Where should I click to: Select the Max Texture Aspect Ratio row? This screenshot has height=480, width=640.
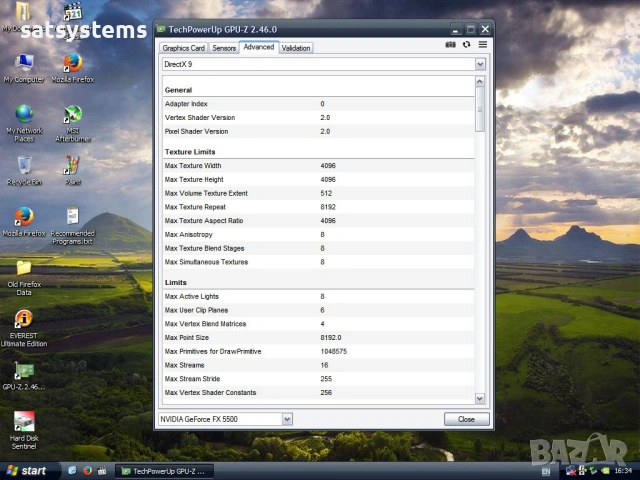pos(318,221)
